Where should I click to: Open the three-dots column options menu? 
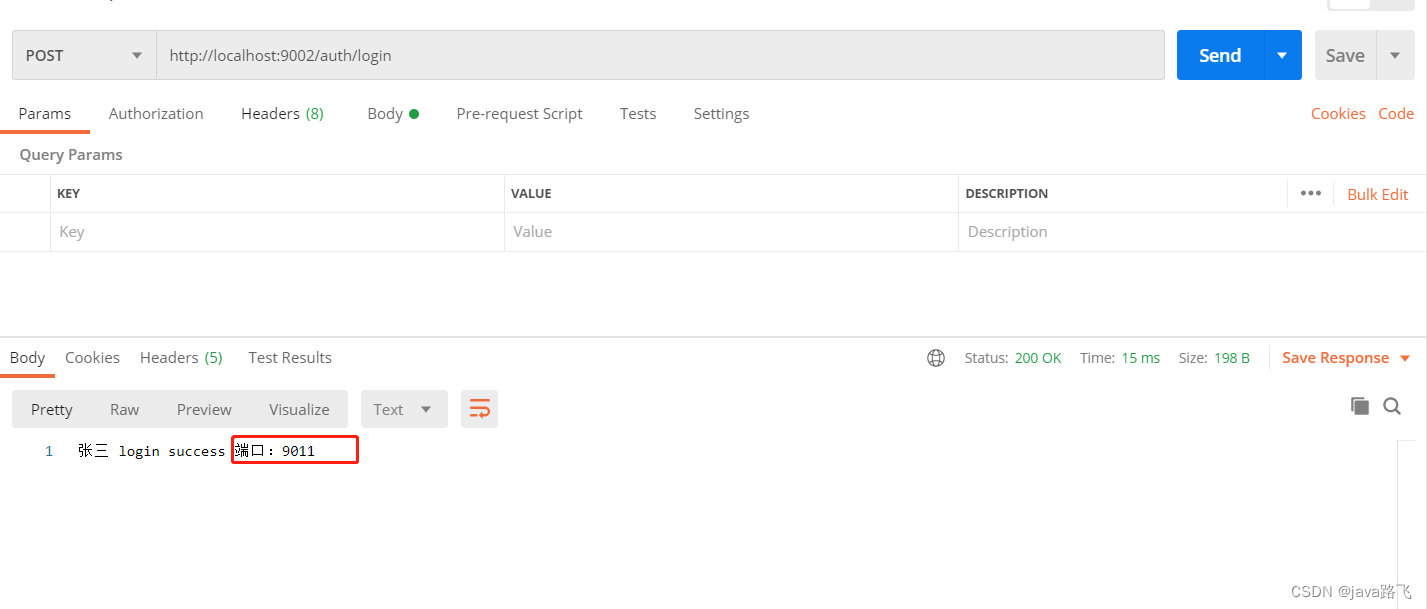pos(1310,194)
